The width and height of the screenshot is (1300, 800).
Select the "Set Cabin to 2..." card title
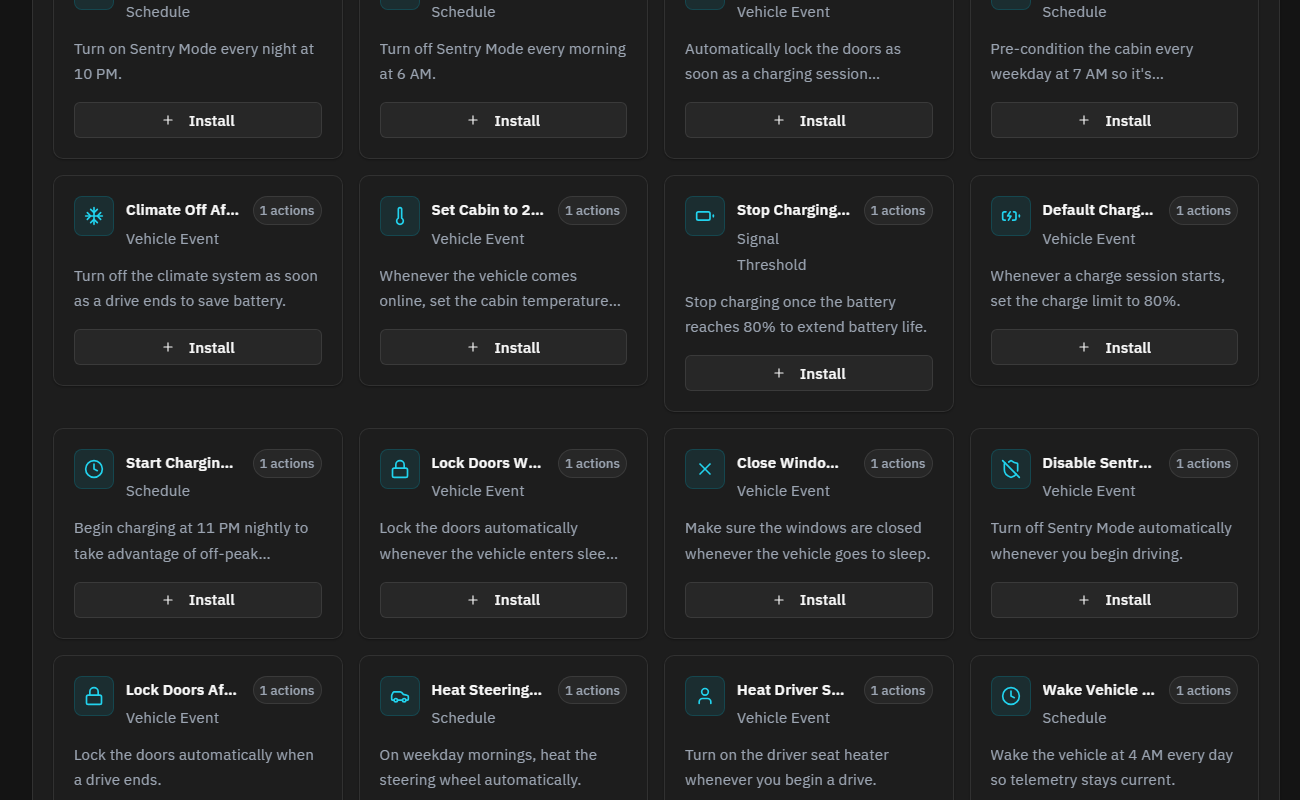pos(488,210)
